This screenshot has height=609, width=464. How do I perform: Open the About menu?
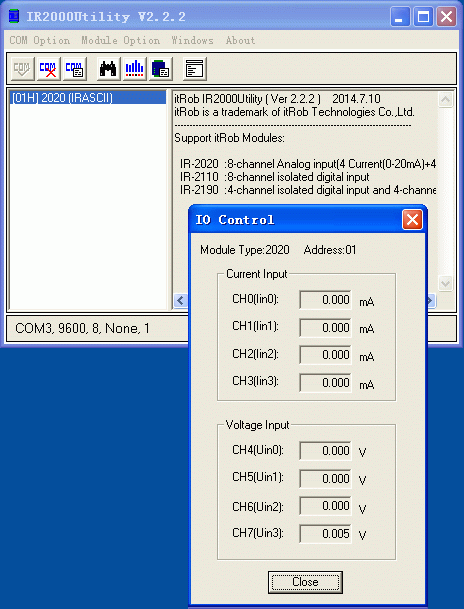240,40
